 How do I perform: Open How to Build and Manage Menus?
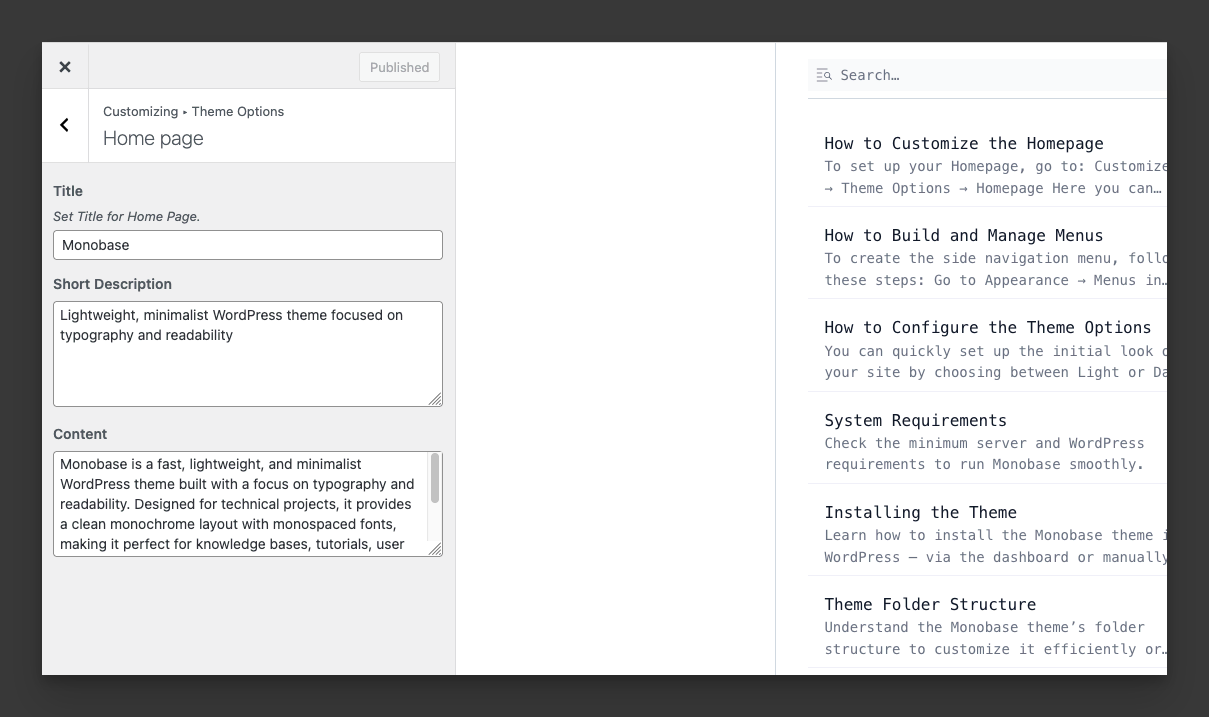(963, 236)
